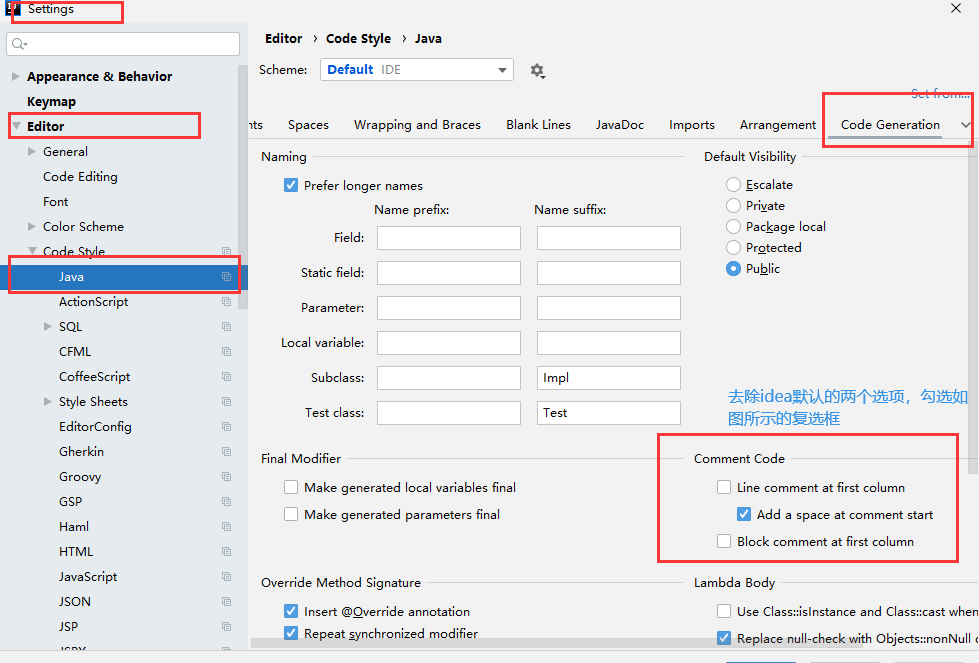979x663 pixels.
Task: Open the Arrangement tab
Action: (x=778, y=125)
